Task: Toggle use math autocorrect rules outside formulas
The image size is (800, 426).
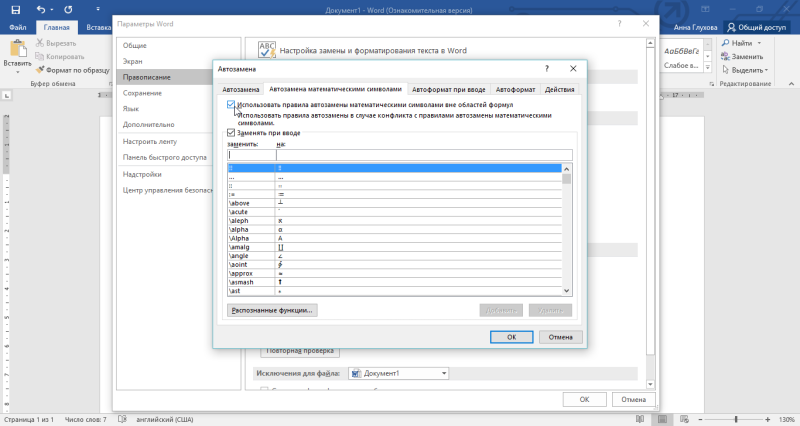Action: pyautogui.click(x=231, y=105)
